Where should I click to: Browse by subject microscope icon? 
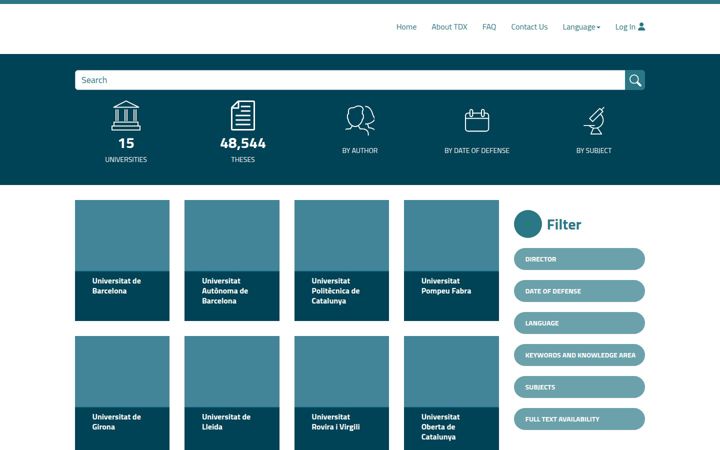click(594, 121)
